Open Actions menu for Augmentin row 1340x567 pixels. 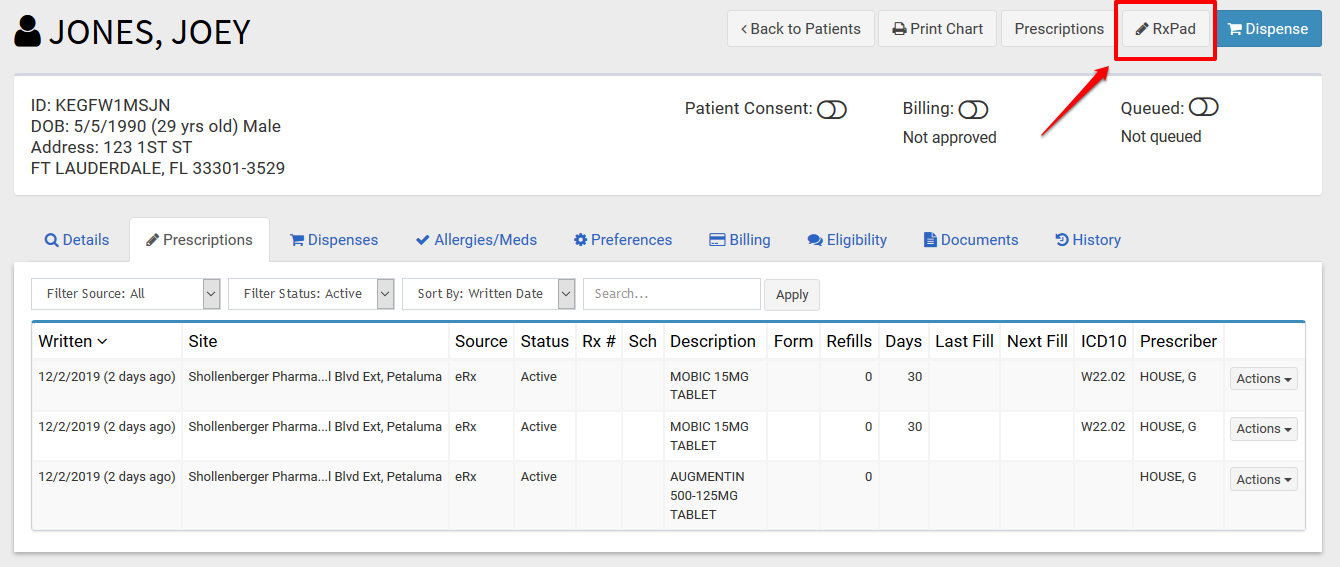[1263, 480]
